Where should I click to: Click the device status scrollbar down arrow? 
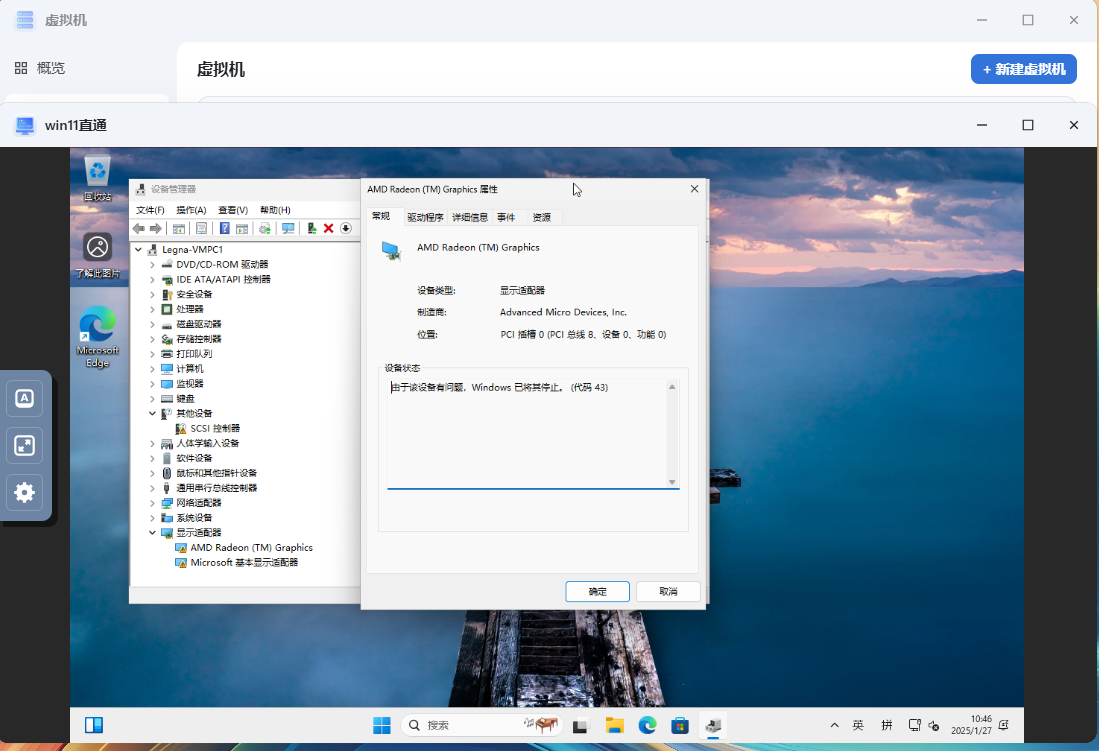(672, 482)
